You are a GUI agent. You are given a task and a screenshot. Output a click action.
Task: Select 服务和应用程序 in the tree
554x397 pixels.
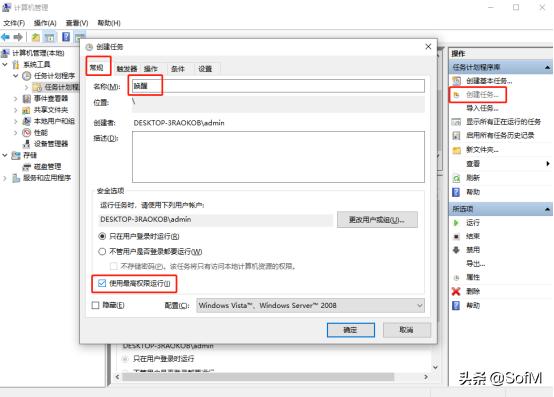47,178
